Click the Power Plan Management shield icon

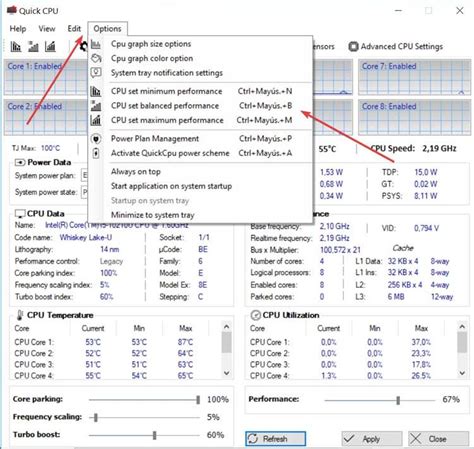pyautogui.click(x=96, y=138)
